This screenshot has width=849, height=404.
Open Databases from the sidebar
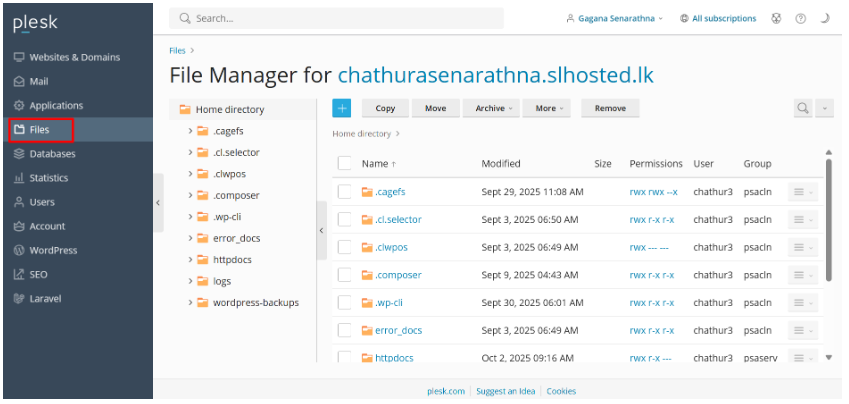[51, 154]
